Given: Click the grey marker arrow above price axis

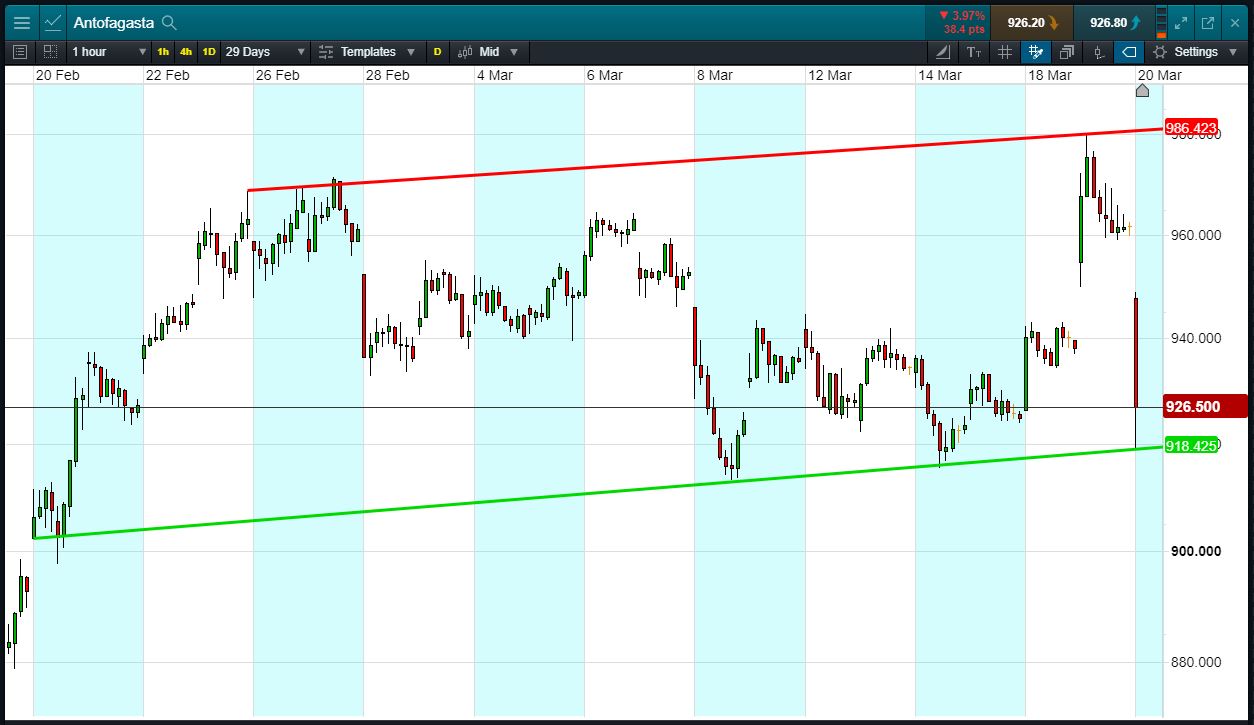Looking at the screenshot, I should (x=1143, y=91).
